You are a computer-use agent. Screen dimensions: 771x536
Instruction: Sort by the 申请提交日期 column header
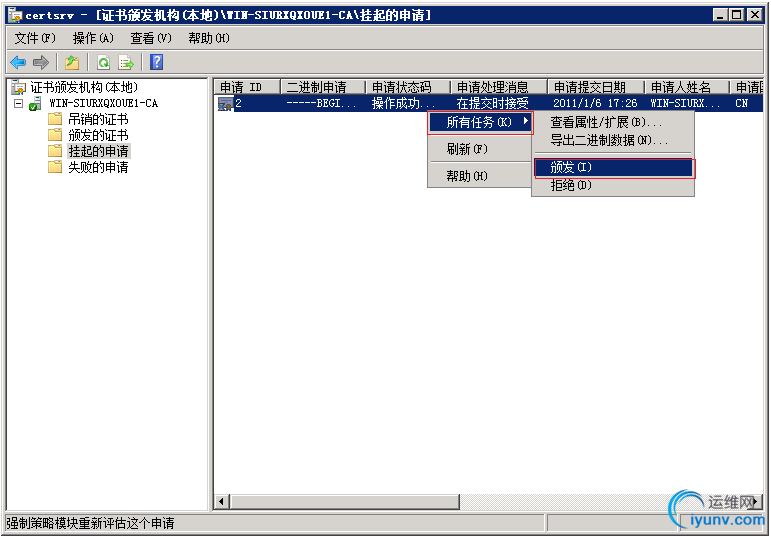(x=596, y=87)
